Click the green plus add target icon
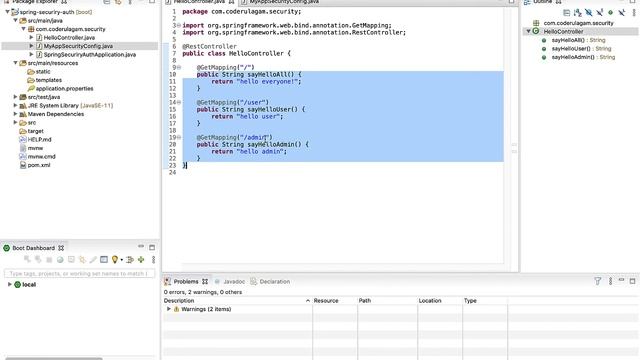The height and width of the screenshot is (360, 640). [141, 260]
